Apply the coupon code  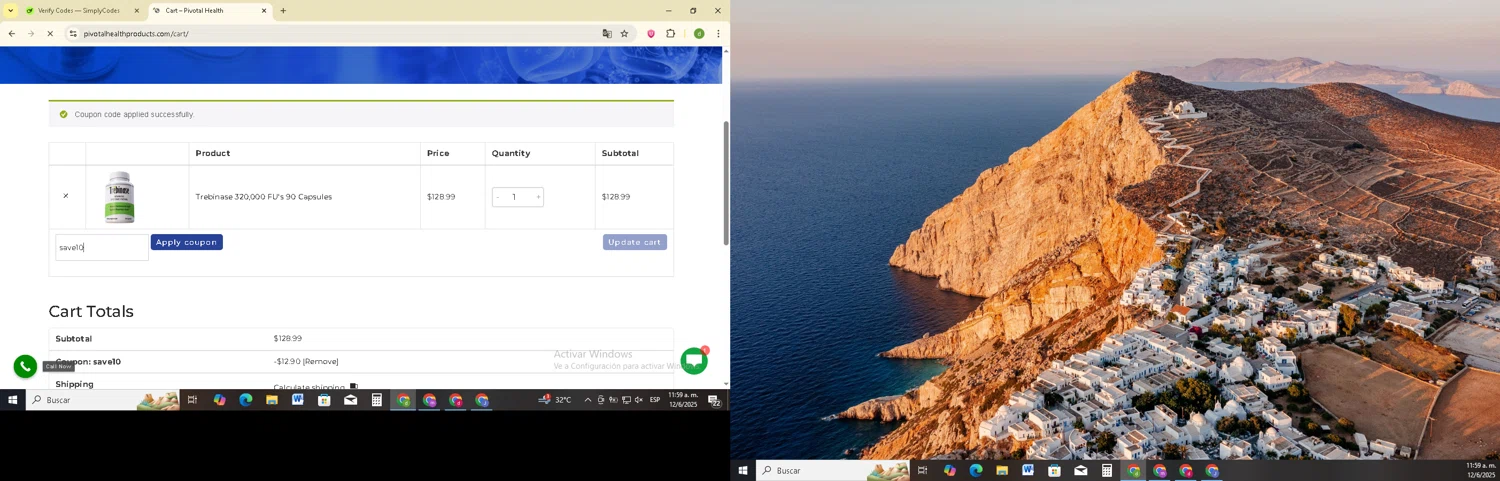186,242
